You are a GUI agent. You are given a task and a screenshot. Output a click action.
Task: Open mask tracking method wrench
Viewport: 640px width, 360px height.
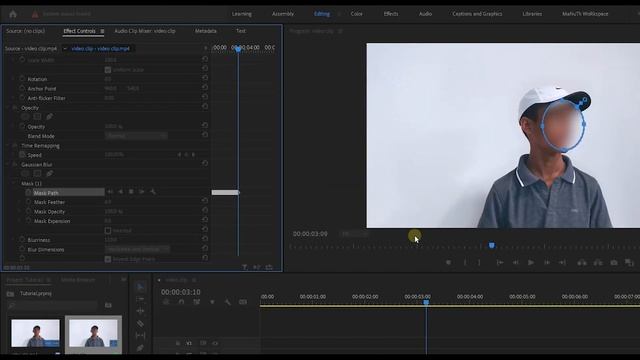coord(153,192)
